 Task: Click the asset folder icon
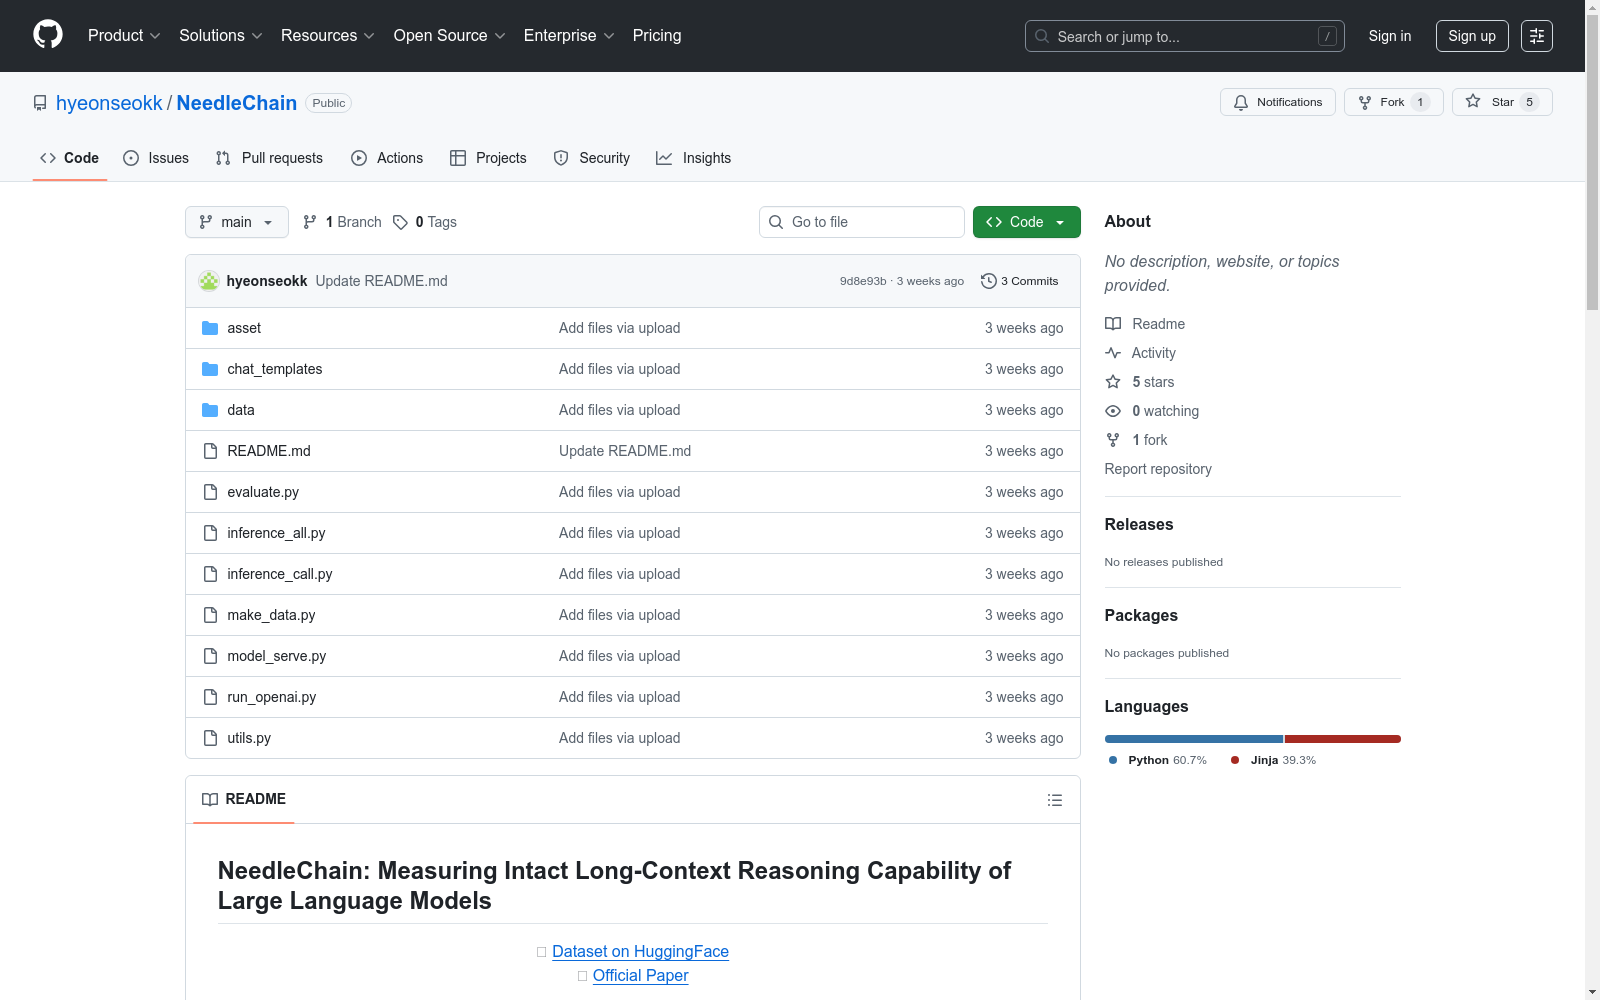[x=210, y=328]
